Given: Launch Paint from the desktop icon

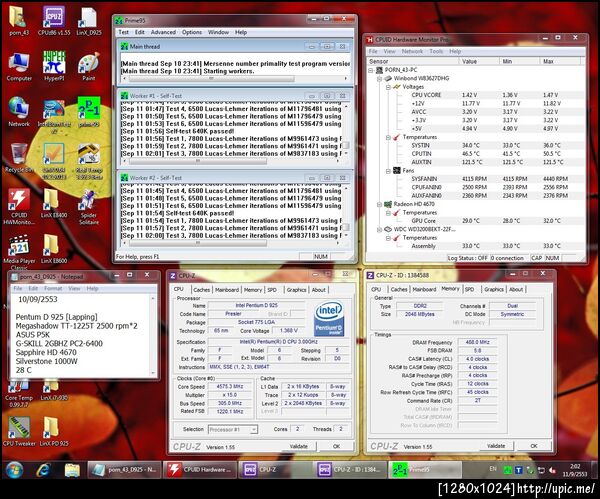Looking at the screenshot, I should (x=88, y=67).
